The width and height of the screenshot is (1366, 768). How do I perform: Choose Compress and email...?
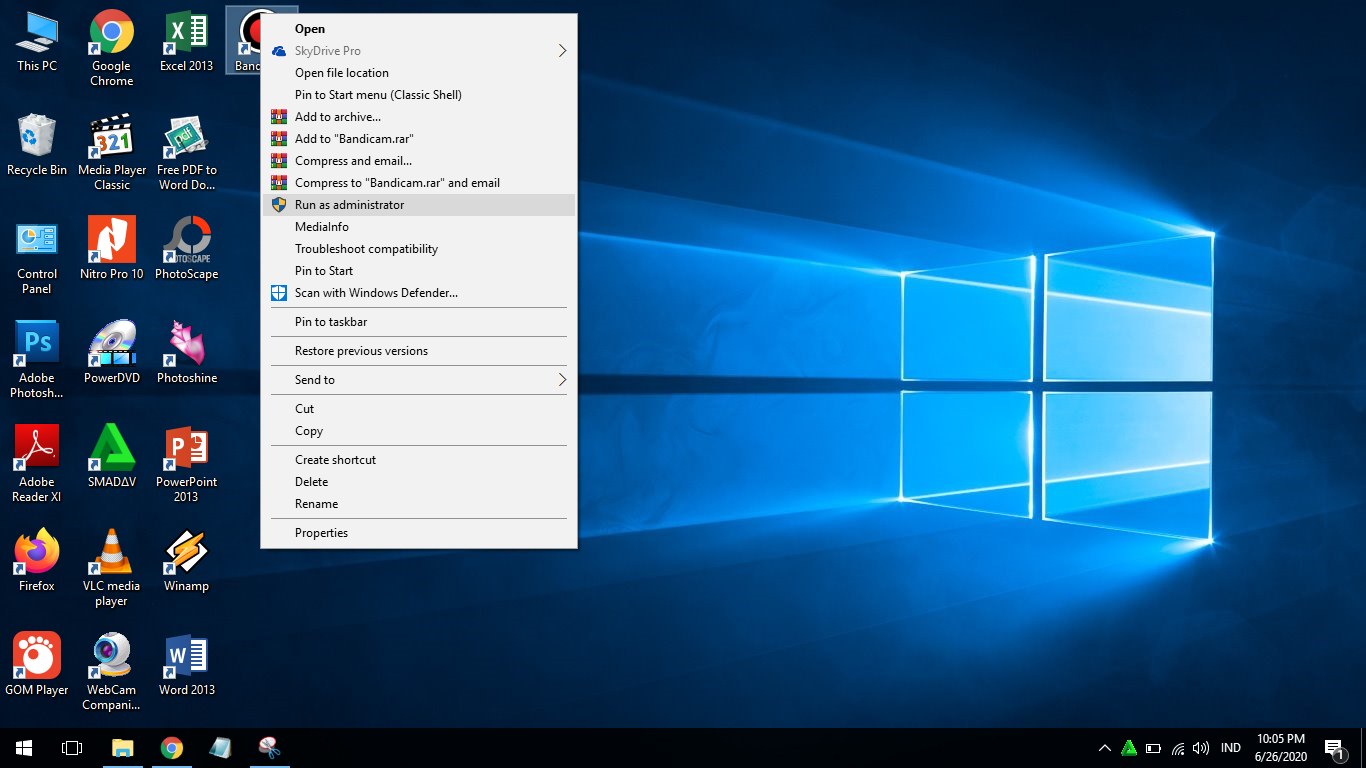(419, 161)
